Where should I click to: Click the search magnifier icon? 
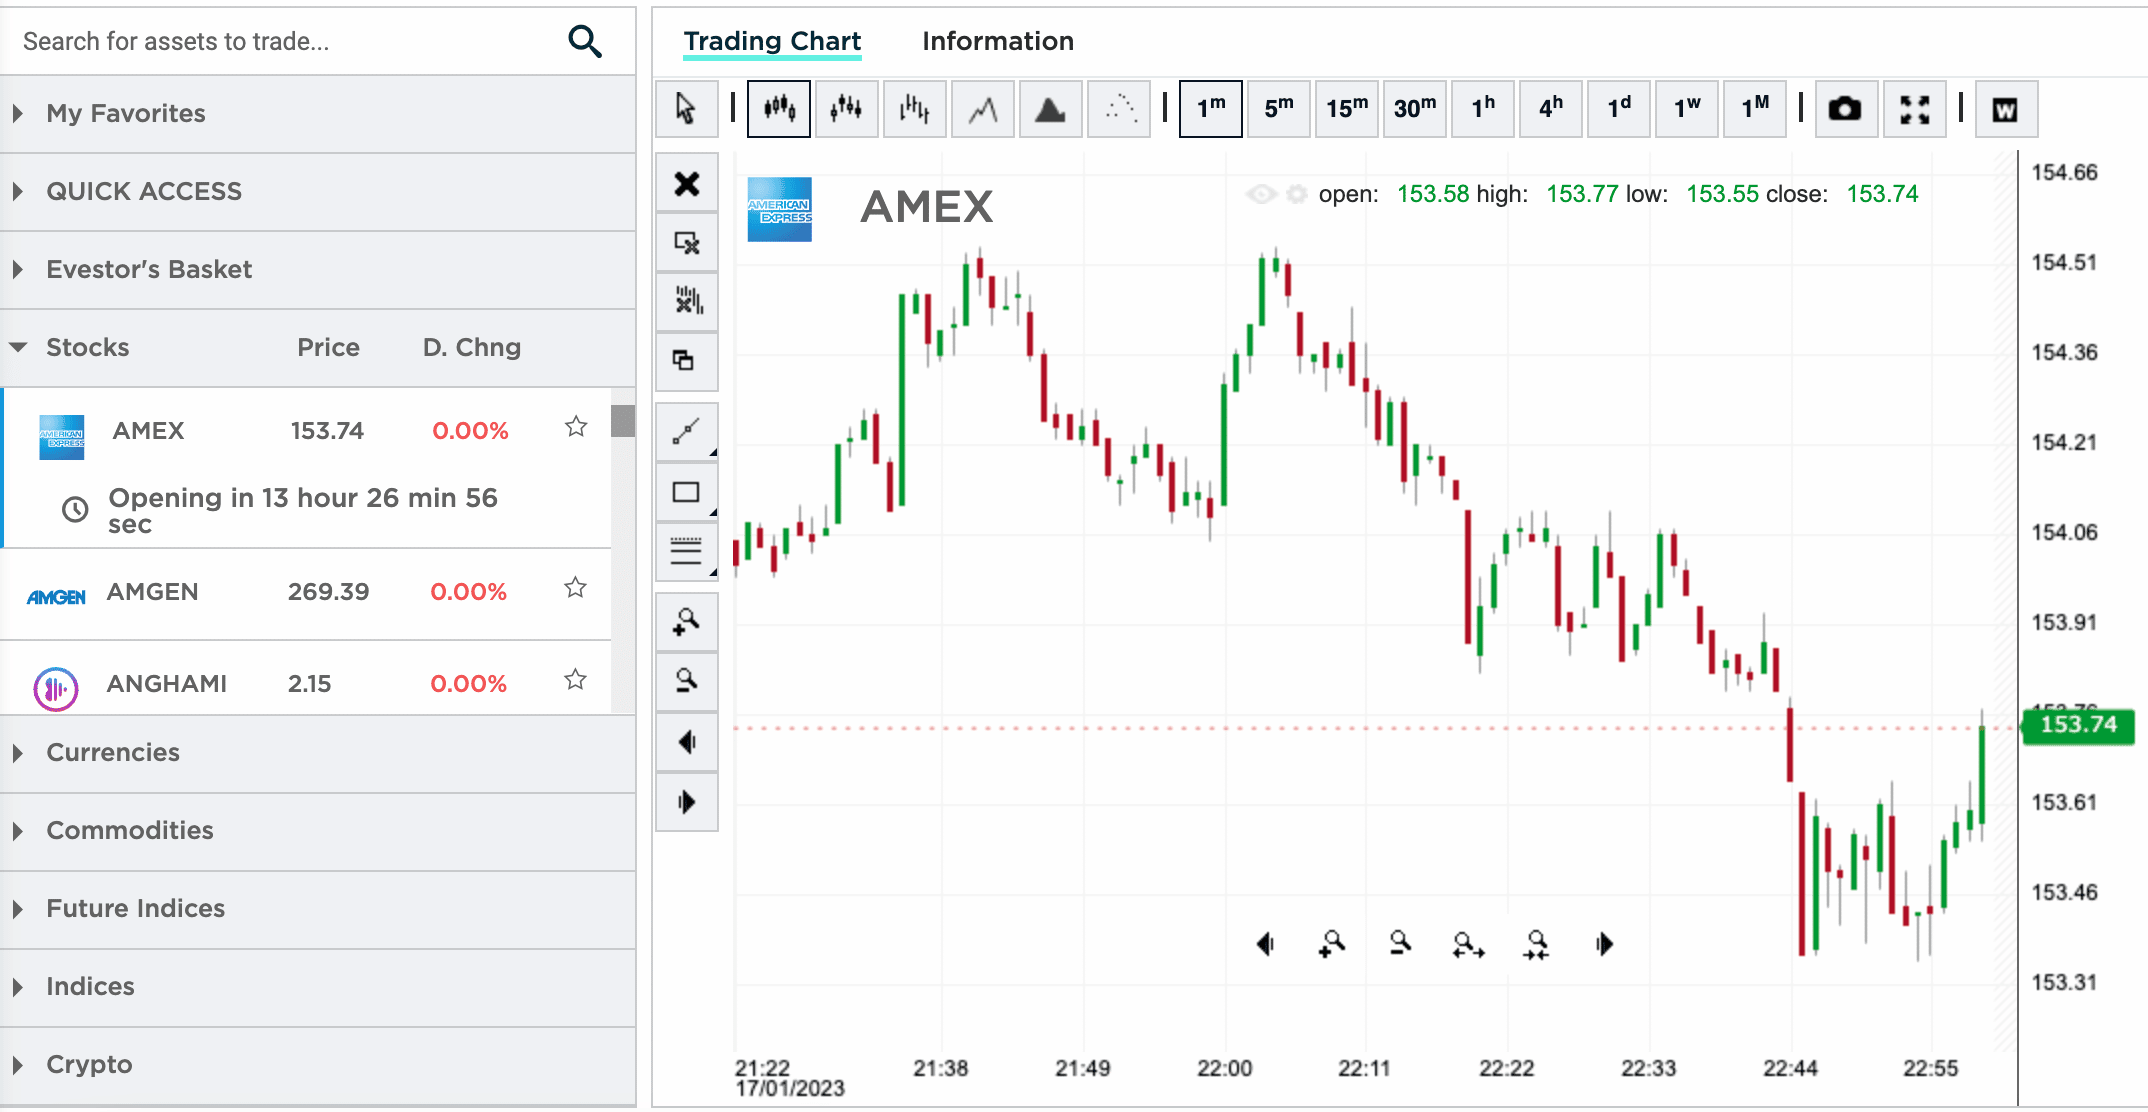(x=585, y=41)
